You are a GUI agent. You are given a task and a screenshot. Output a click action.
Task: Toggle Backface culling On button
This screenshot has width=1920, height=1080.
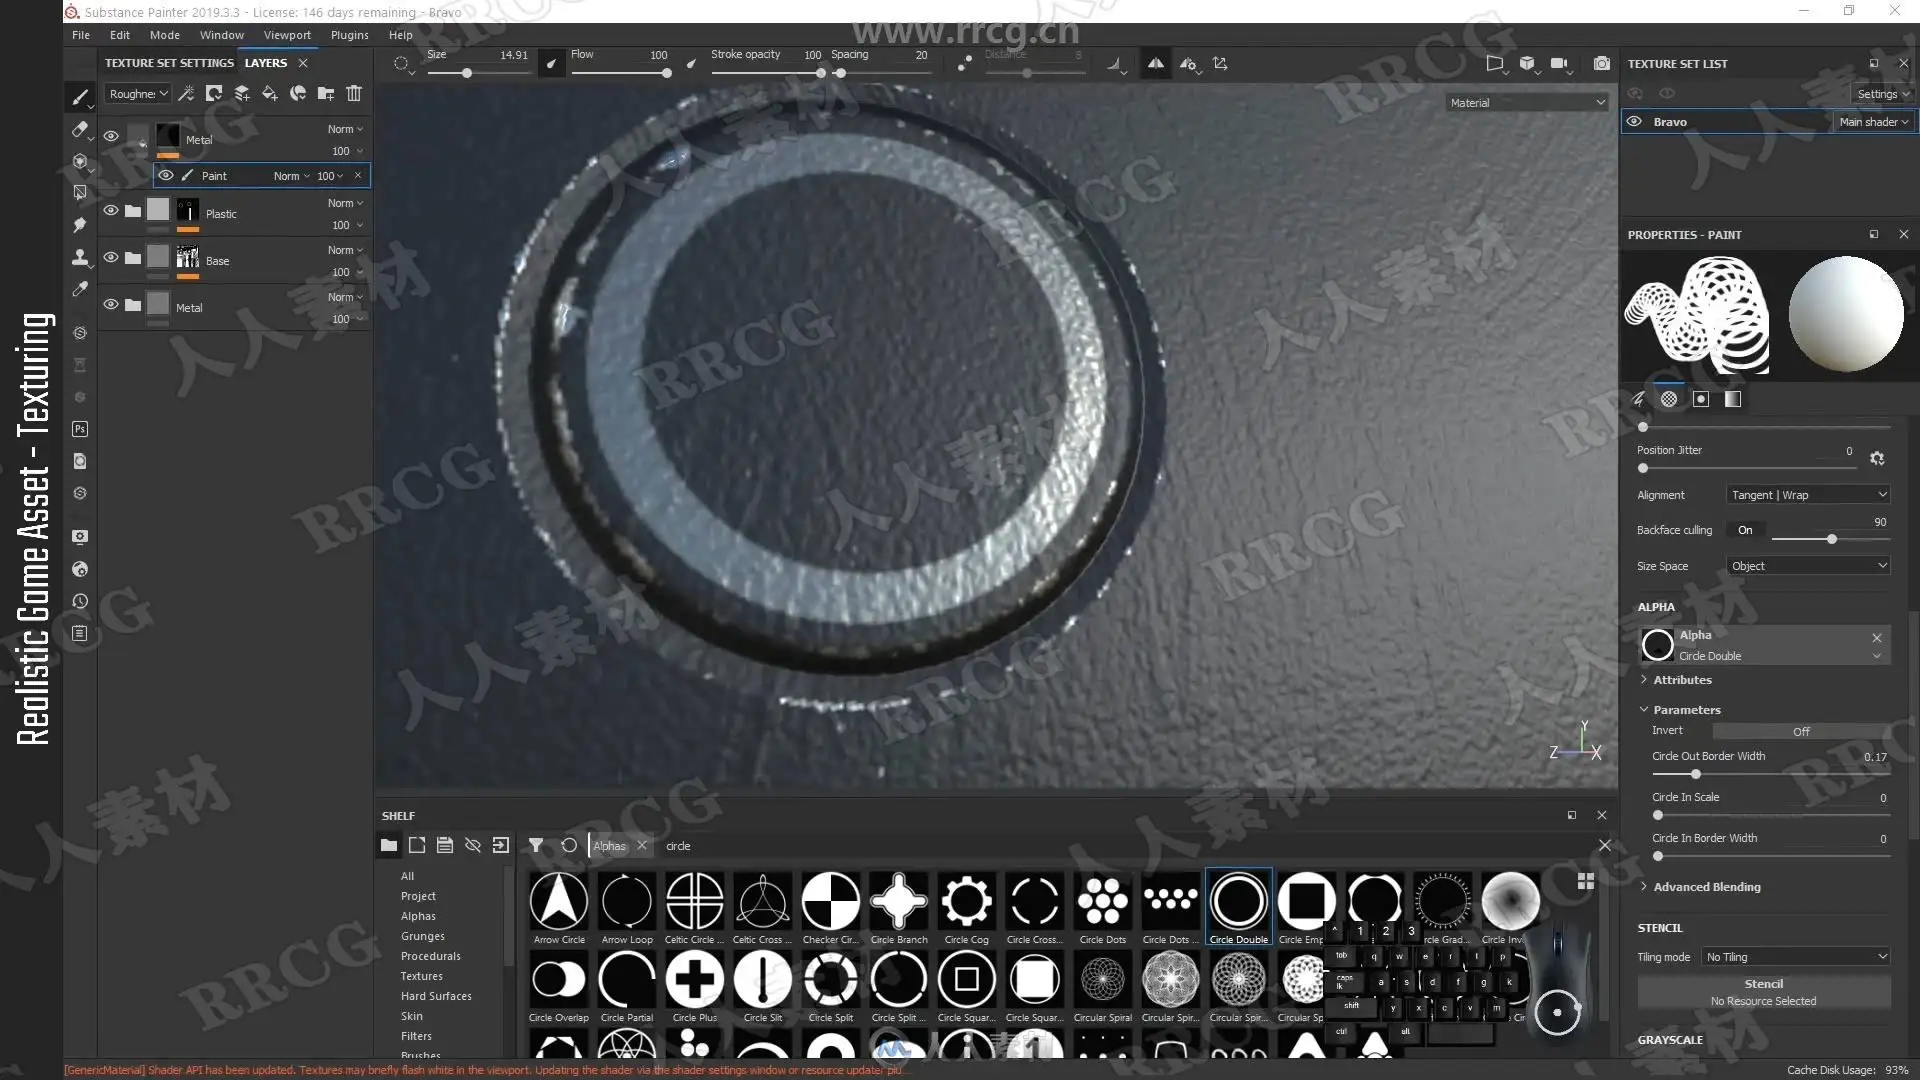(1745, 530)
